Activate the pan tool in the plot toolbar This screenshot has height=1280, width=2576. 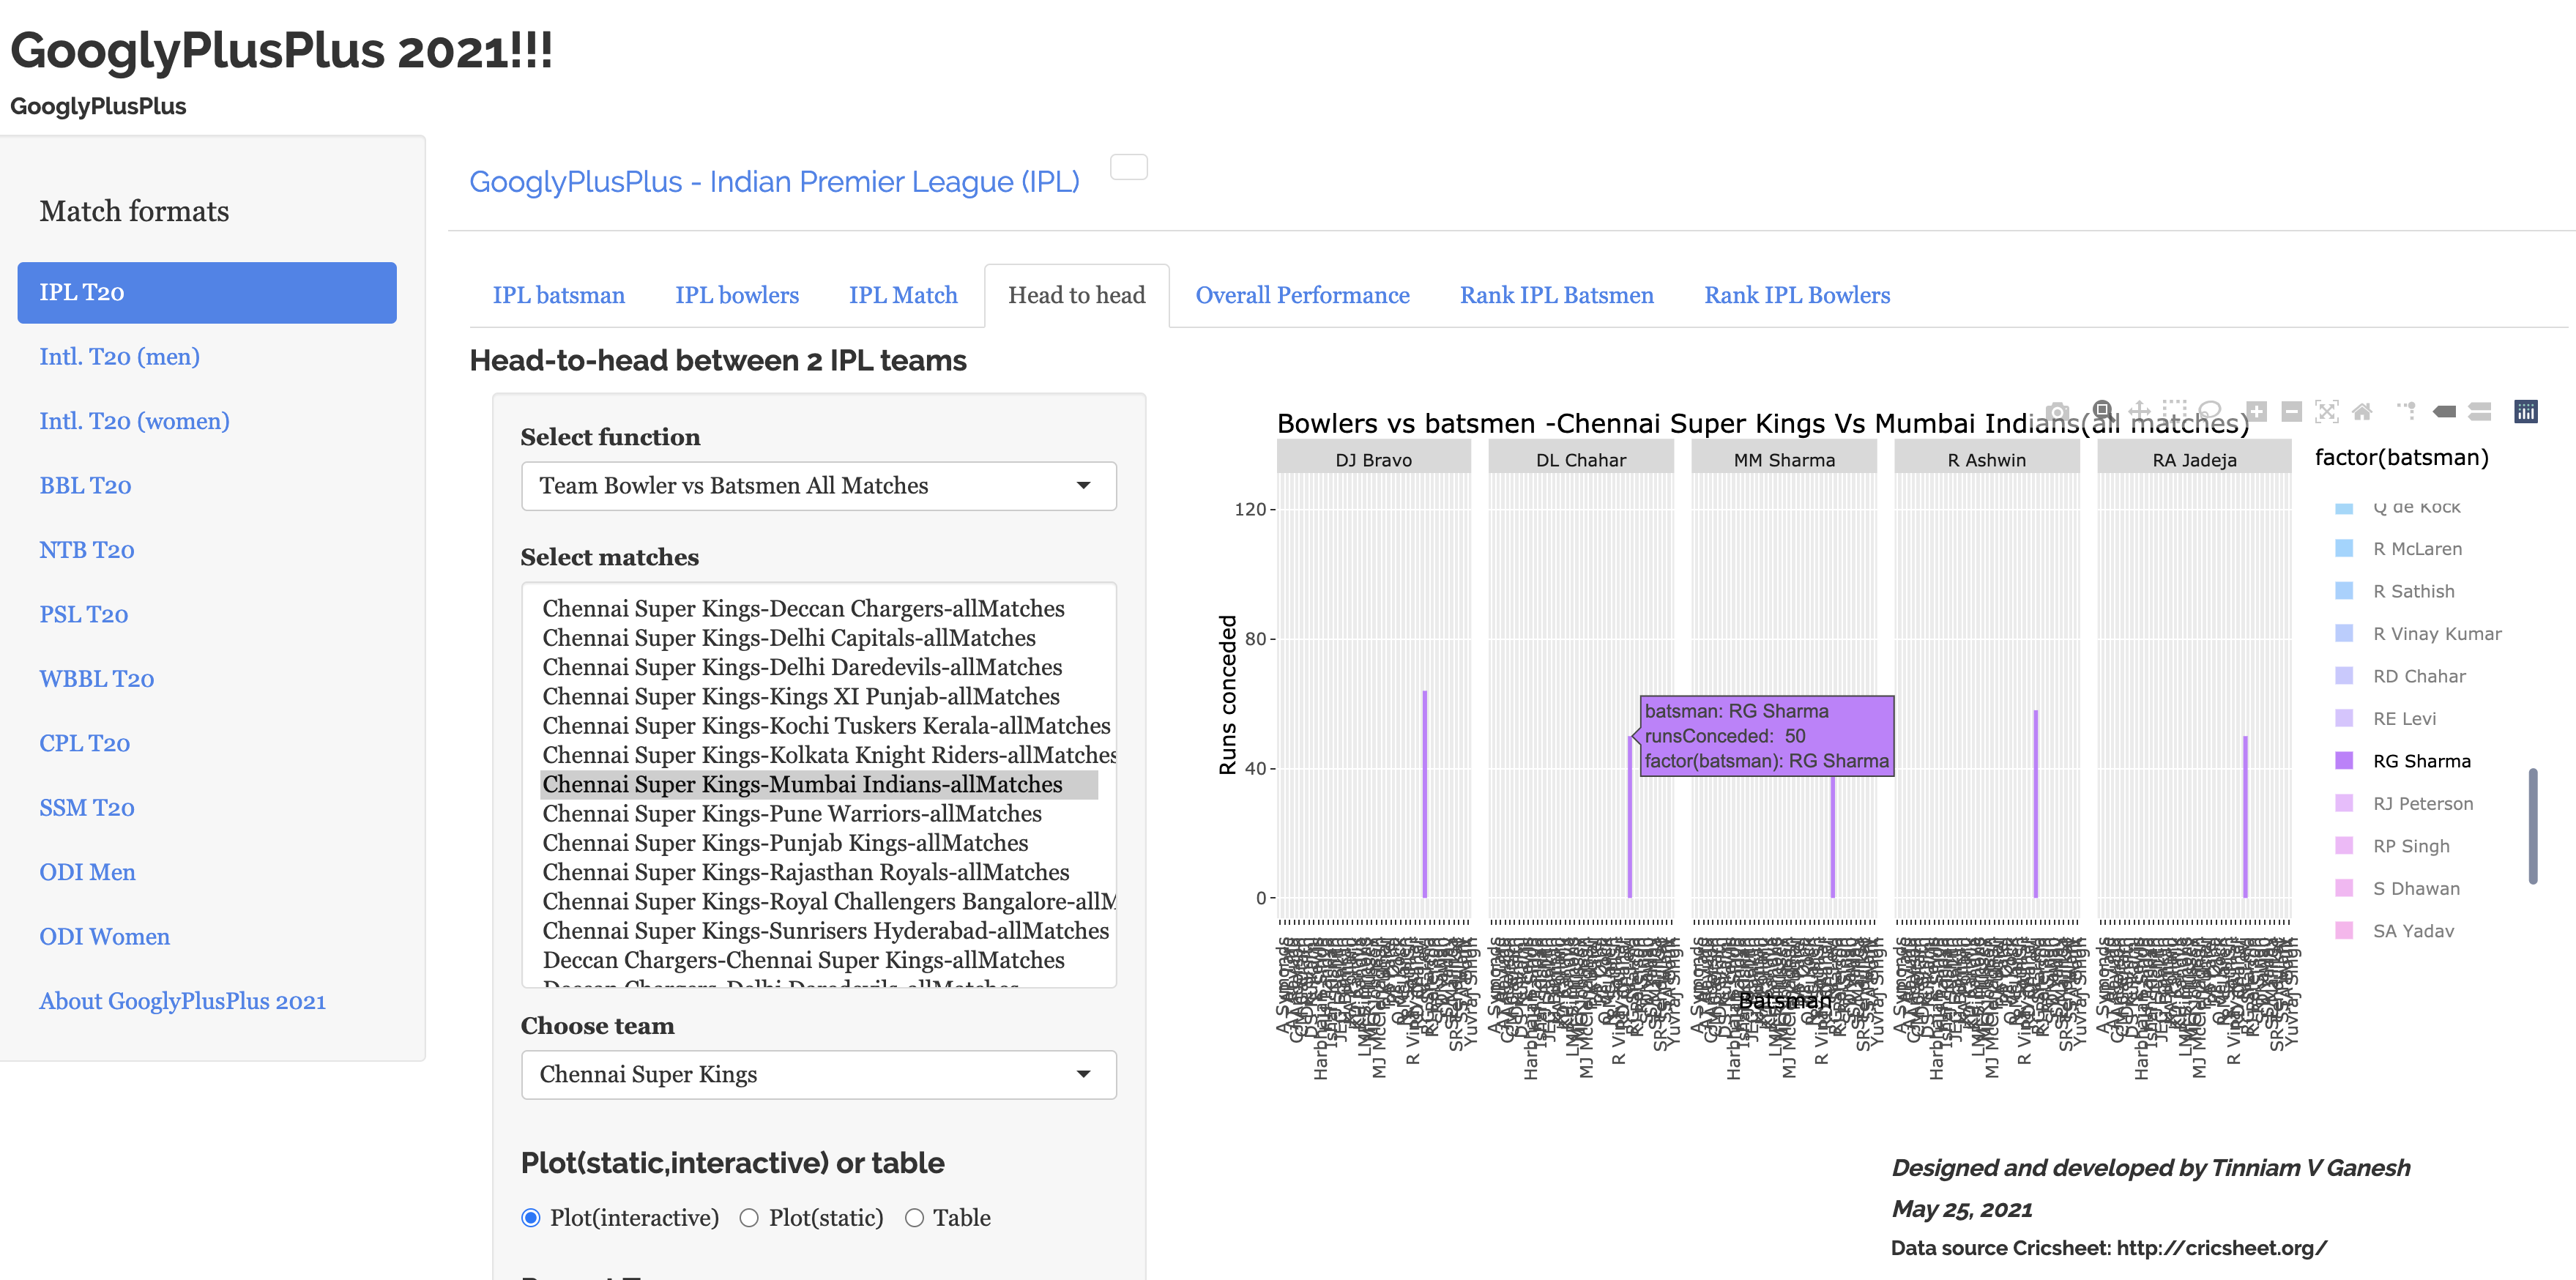2139,411
